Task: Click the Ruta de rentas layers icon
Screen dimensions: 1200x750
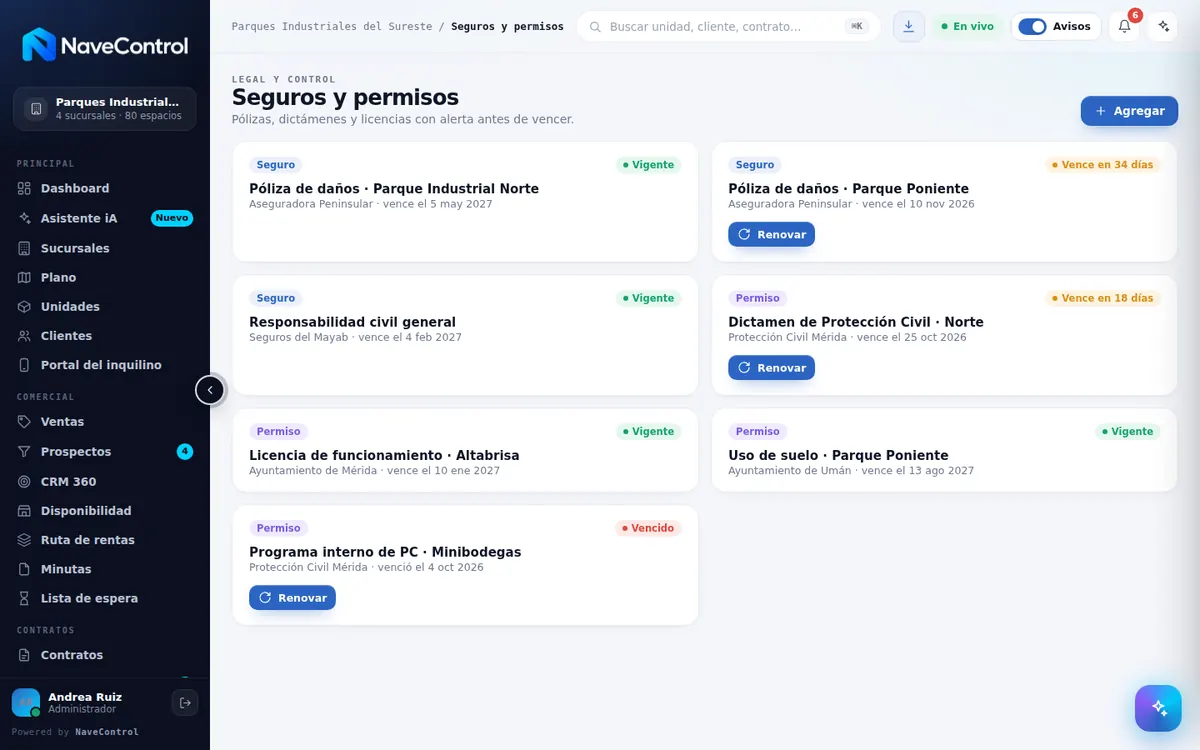Action: [x=25, y=540]
